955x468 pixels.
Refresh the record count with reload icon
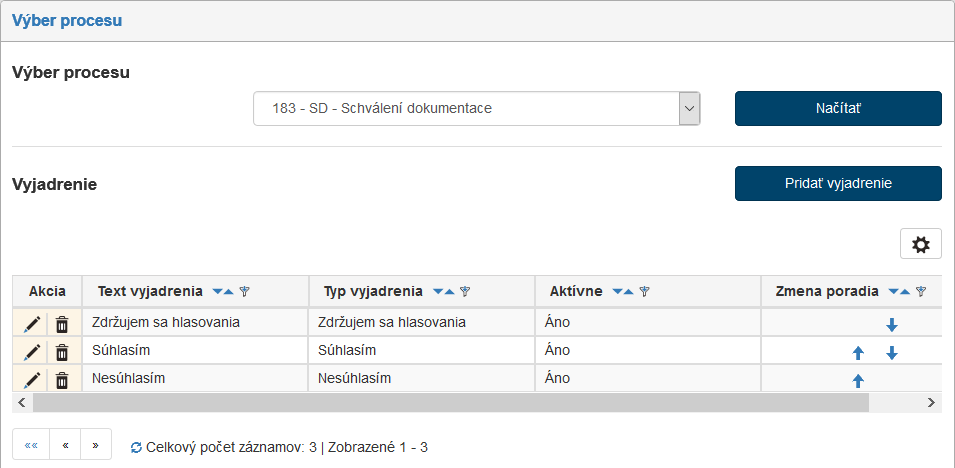(136, 448)
